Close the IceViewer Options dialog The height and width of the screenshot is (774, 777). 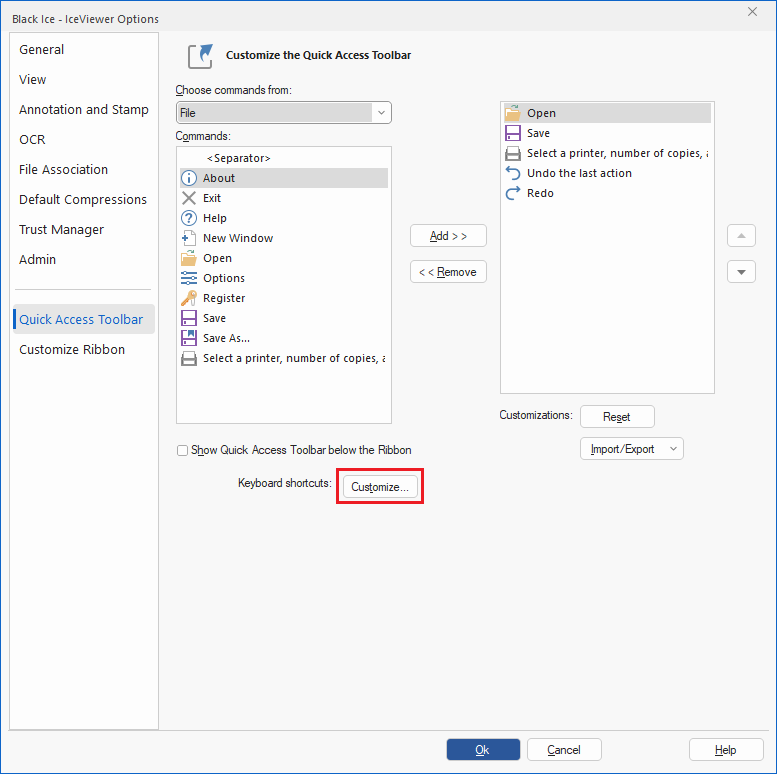click(752, 11)
